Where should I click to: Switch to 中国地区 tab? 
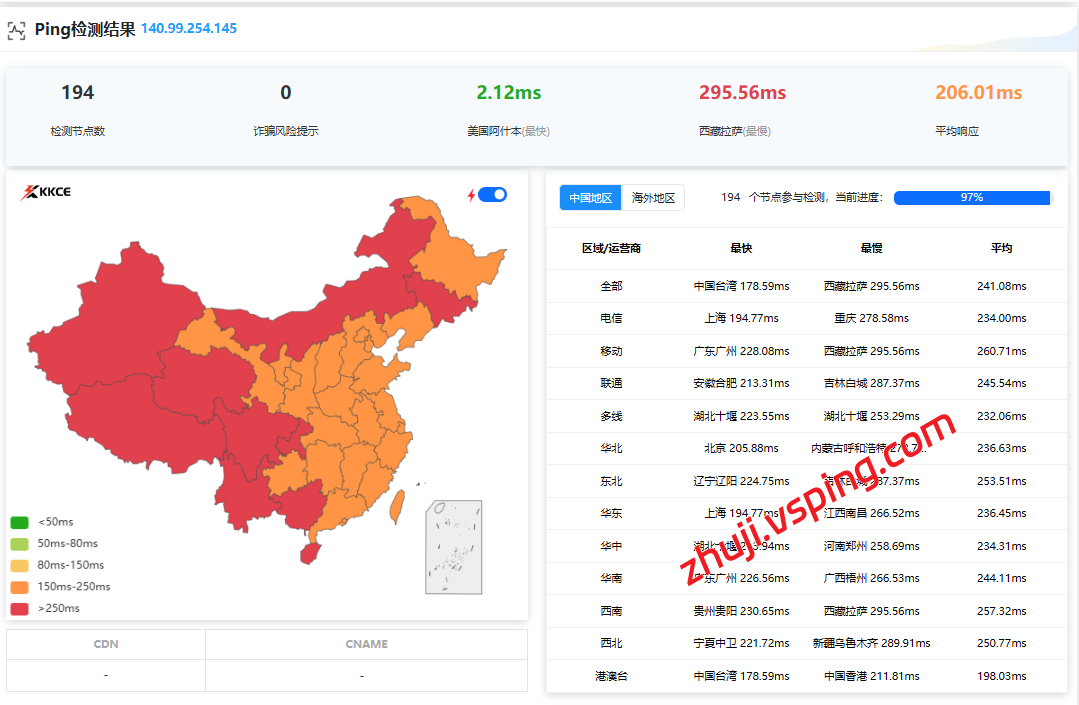pyautogui.click(x=590, y=198)
